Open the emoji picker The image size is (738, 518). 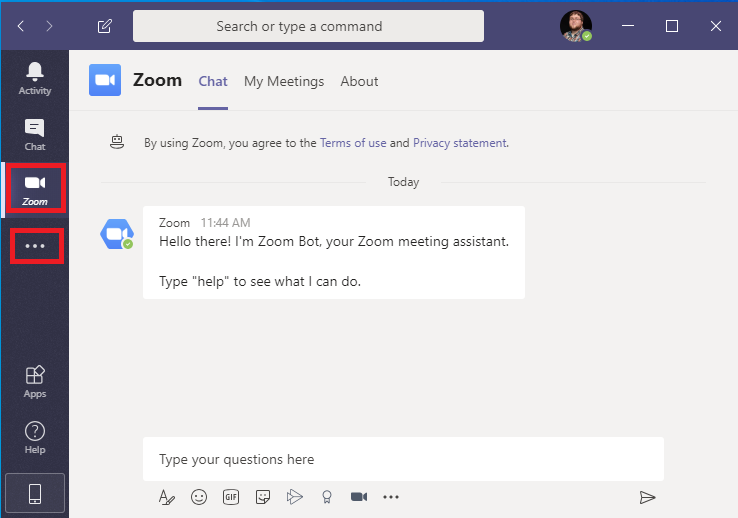(x=199, y=497)
